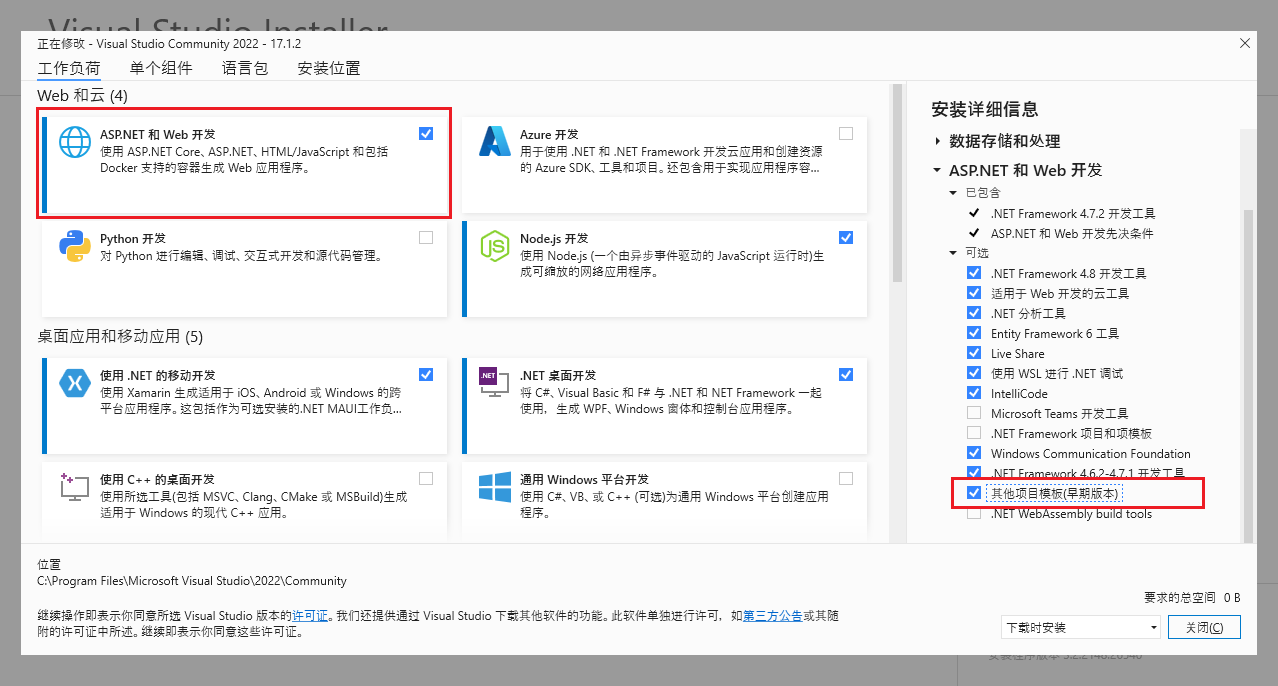Switch to the 安装位置 tab
The image size is (1278, 686).
pos(329,68)
